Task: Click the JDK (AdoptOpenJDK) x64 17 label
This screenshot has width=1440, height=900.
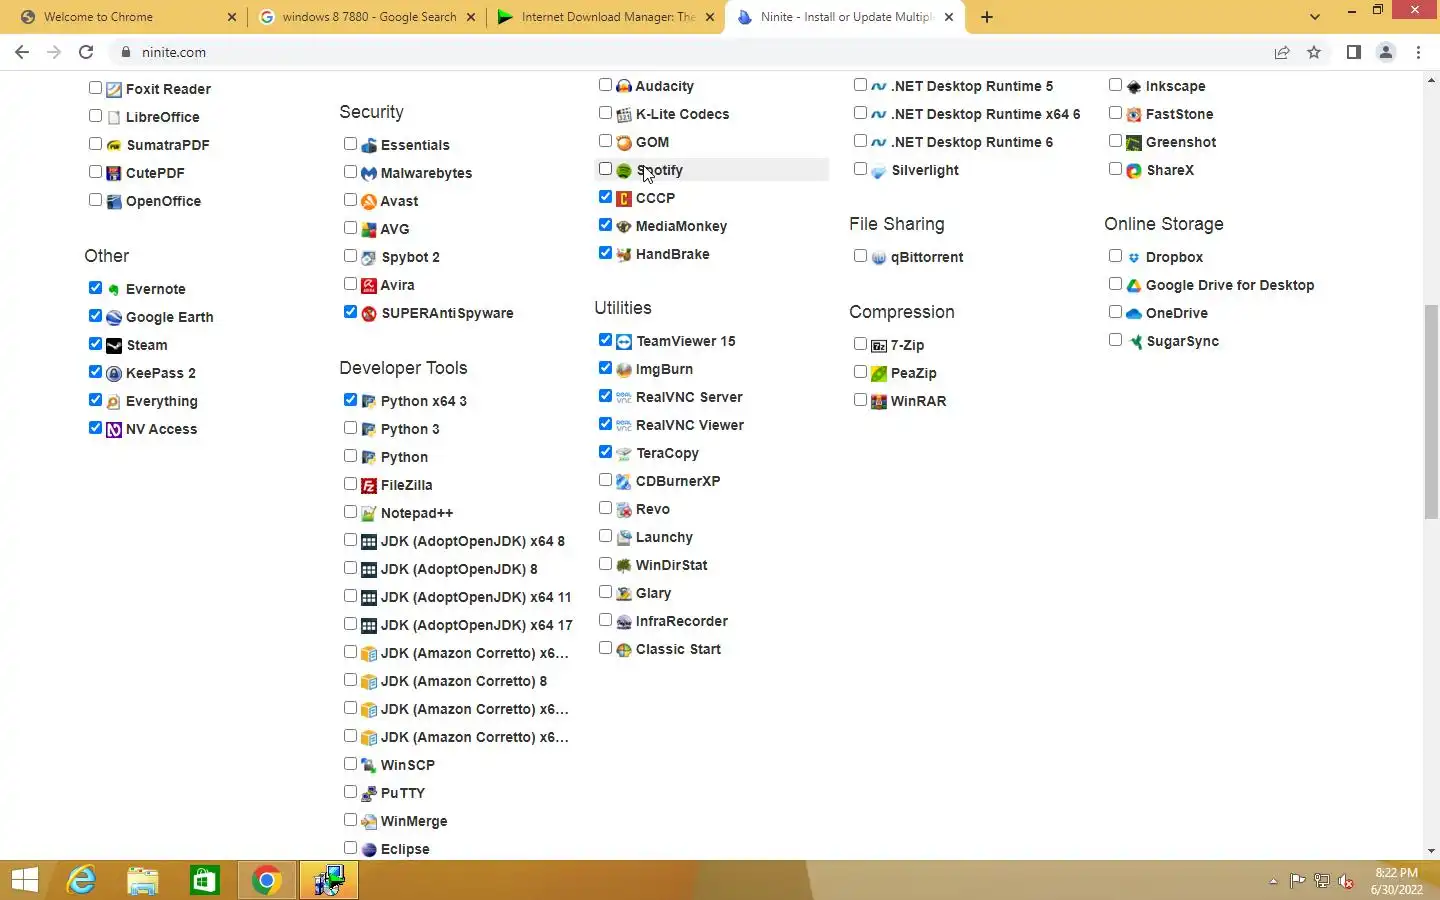Action: 476,626
